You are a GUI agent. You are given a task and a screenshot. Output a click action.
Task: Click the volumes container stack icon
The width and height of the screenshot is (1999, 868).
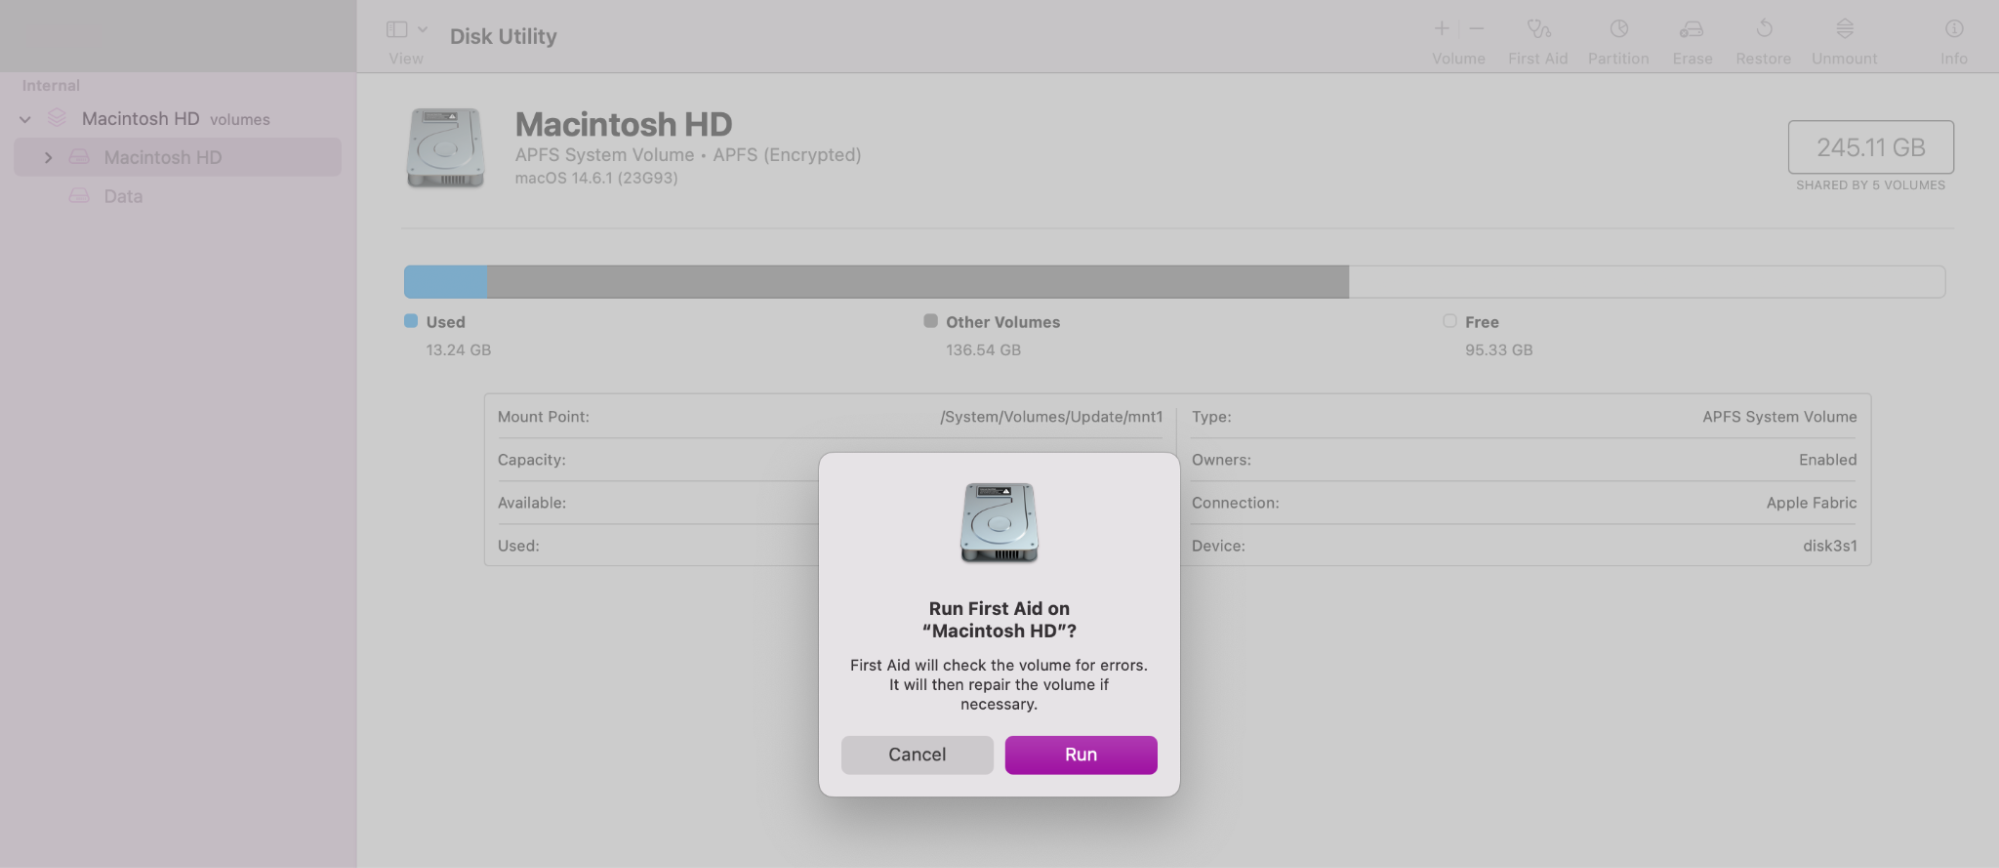pyautogui.click(x=57, y=118)
